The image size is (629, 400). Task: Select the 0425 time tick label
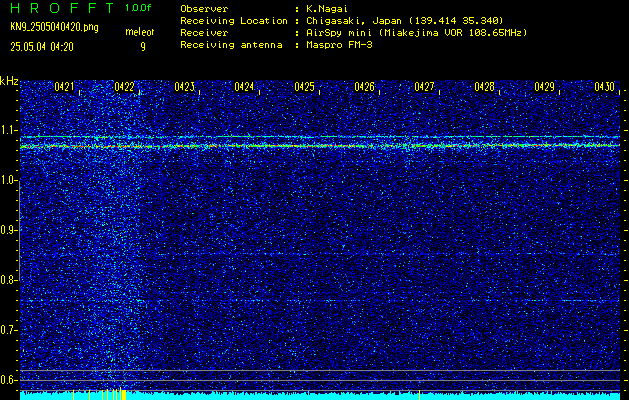(x=304, y=86)
